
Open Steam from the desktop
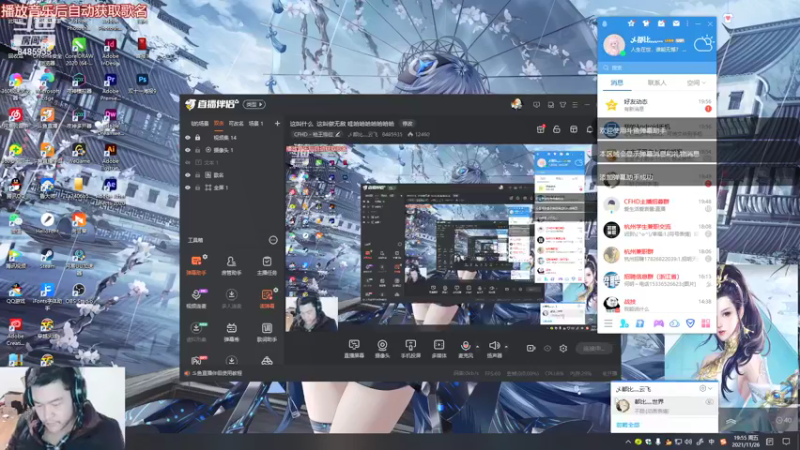pos(47,258)
